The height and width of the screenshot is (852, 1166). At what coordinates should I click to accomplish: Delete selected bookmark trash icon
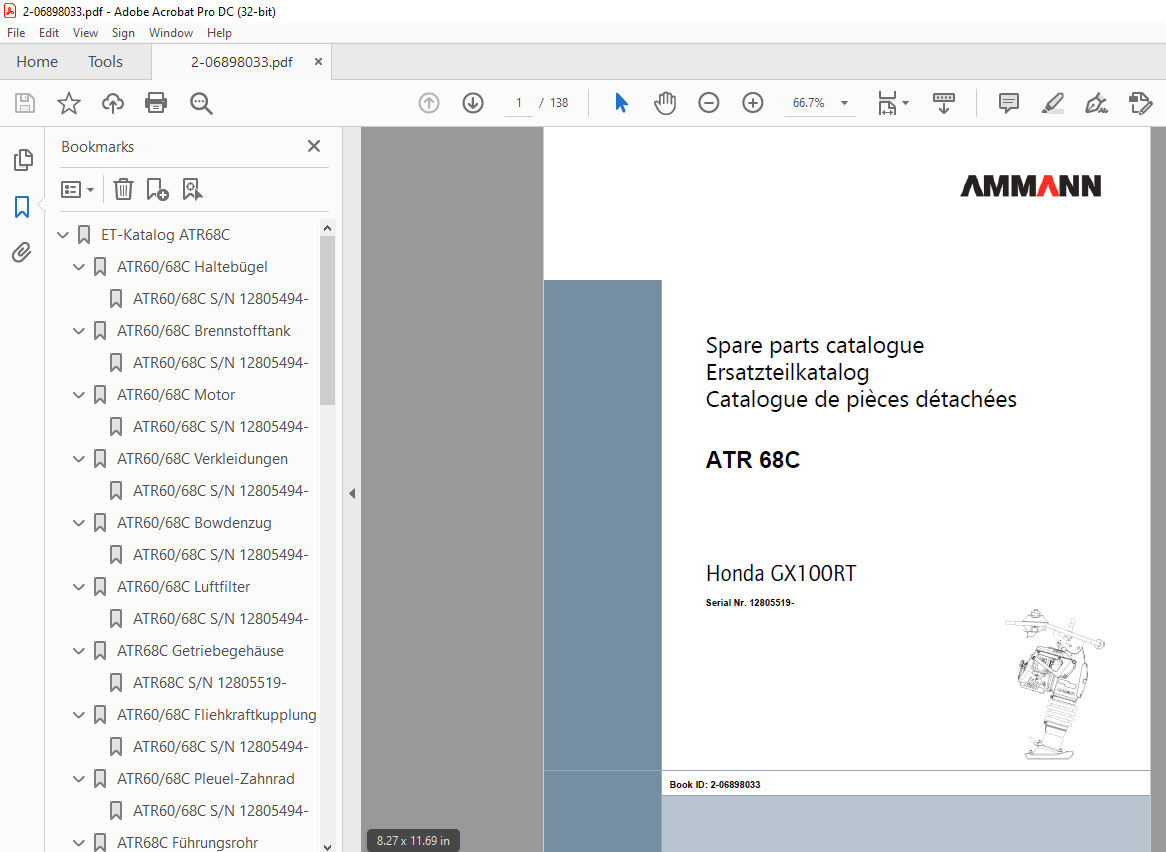click(x=123, y=190)
